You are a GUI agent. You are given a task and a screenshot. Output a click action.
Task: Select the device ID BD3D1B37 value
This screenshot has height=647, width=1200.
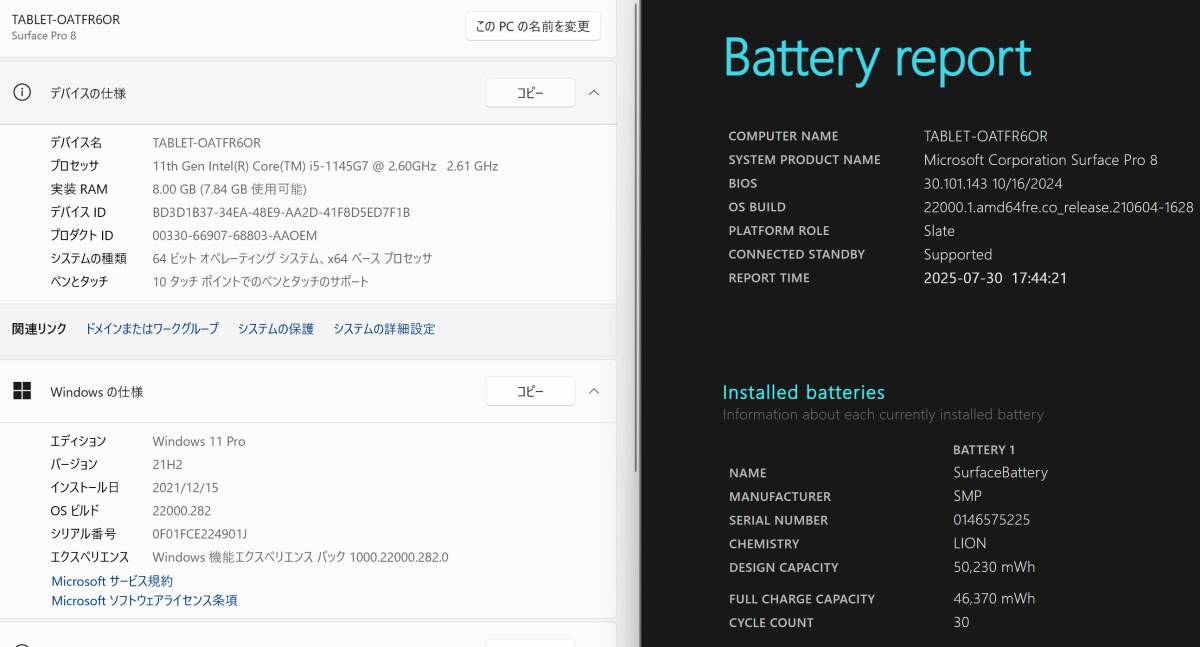[x=281, y=212]
